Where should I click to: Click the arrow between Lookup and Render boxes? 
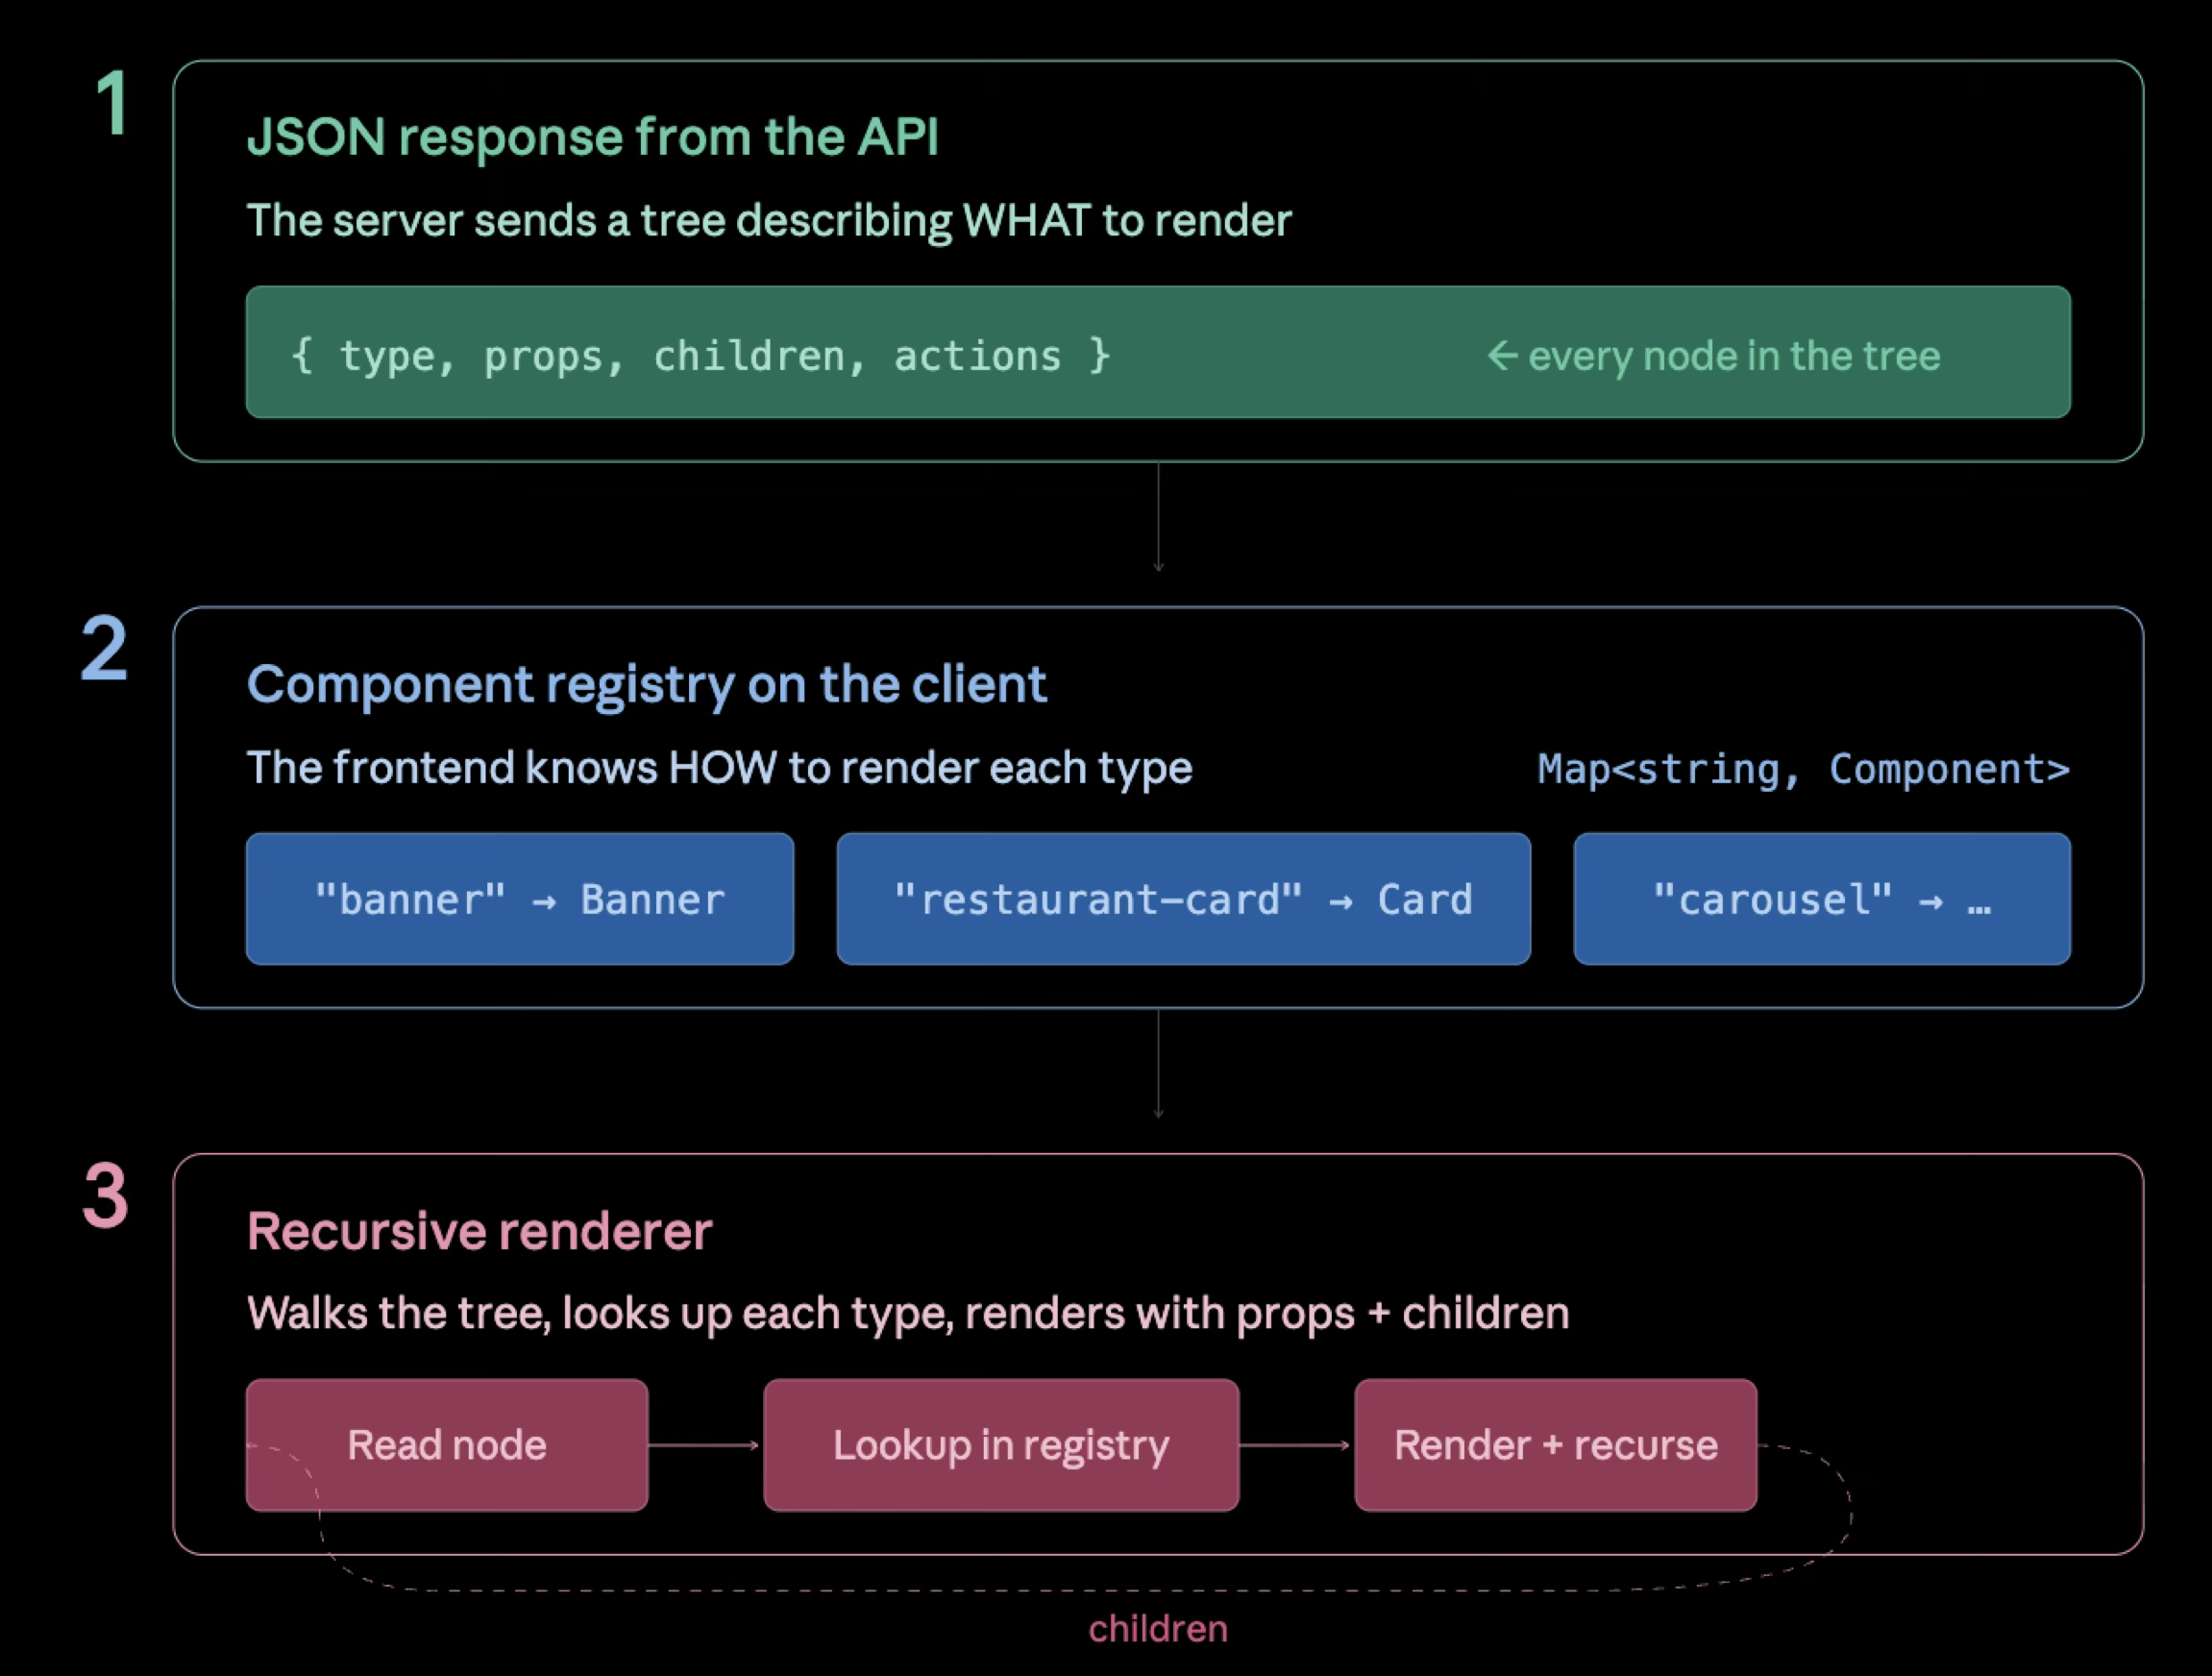pos(1296,1445)
